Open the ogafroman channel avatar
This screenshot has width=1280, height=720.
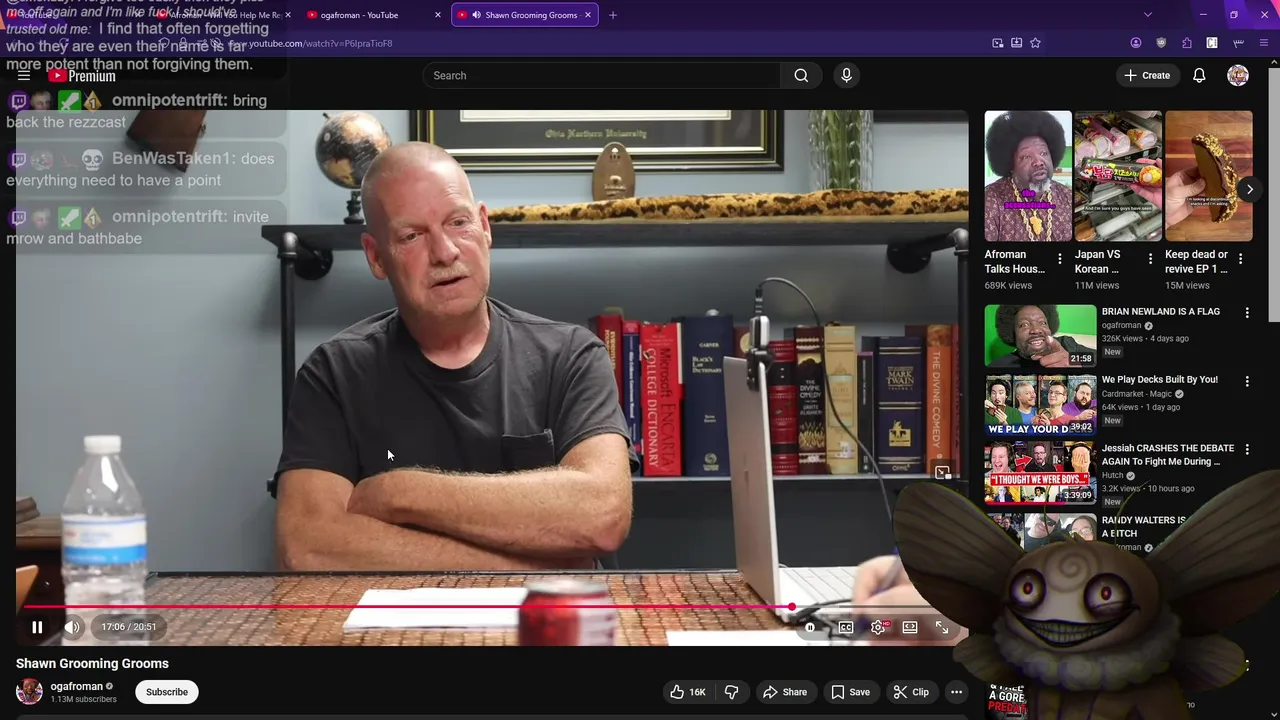coord(29,691)
